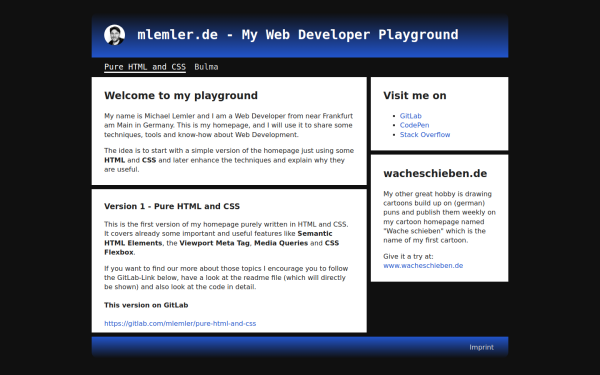Viewport: 600px width, 375px height.
Task: Click the paragraph about drawing cartoons
Action: click(x=439, y=217)
